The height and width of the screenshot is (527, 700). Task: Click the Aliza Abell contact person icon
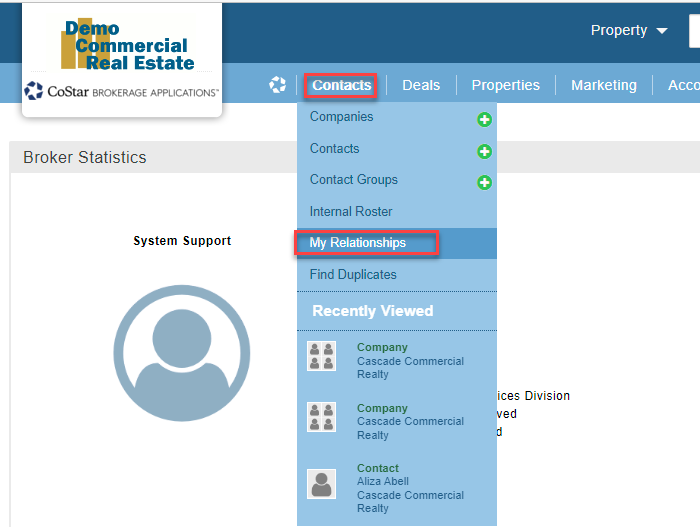321,484
